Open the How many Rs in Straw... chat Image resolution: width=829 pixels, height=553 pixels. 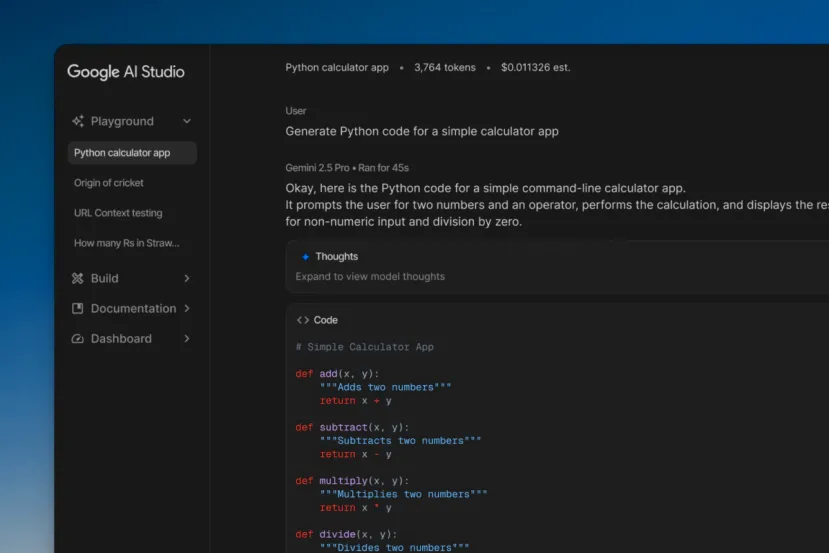tap(126, 243)
